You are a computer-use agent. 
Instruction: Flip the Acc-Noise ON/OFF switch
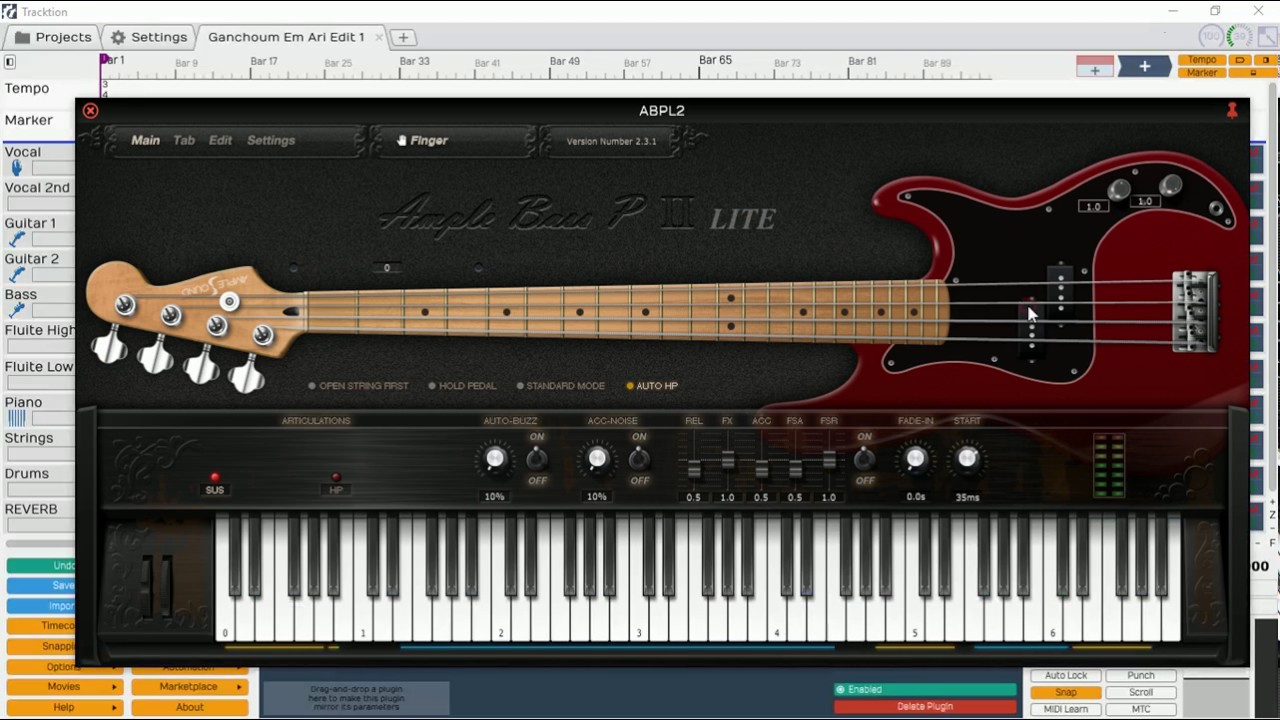coord(639,459)
